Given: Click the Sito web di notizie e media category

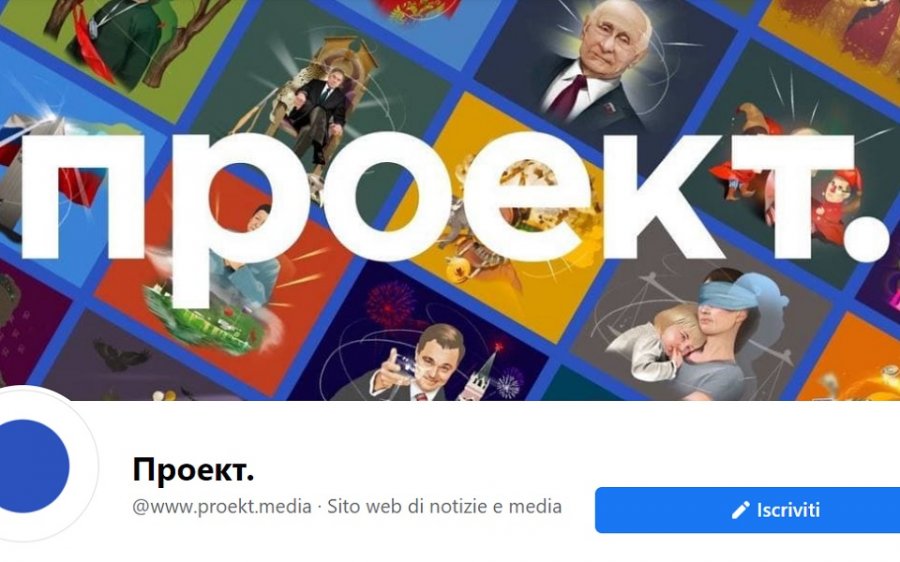Looking at the screenshot, I should (444, 506).
